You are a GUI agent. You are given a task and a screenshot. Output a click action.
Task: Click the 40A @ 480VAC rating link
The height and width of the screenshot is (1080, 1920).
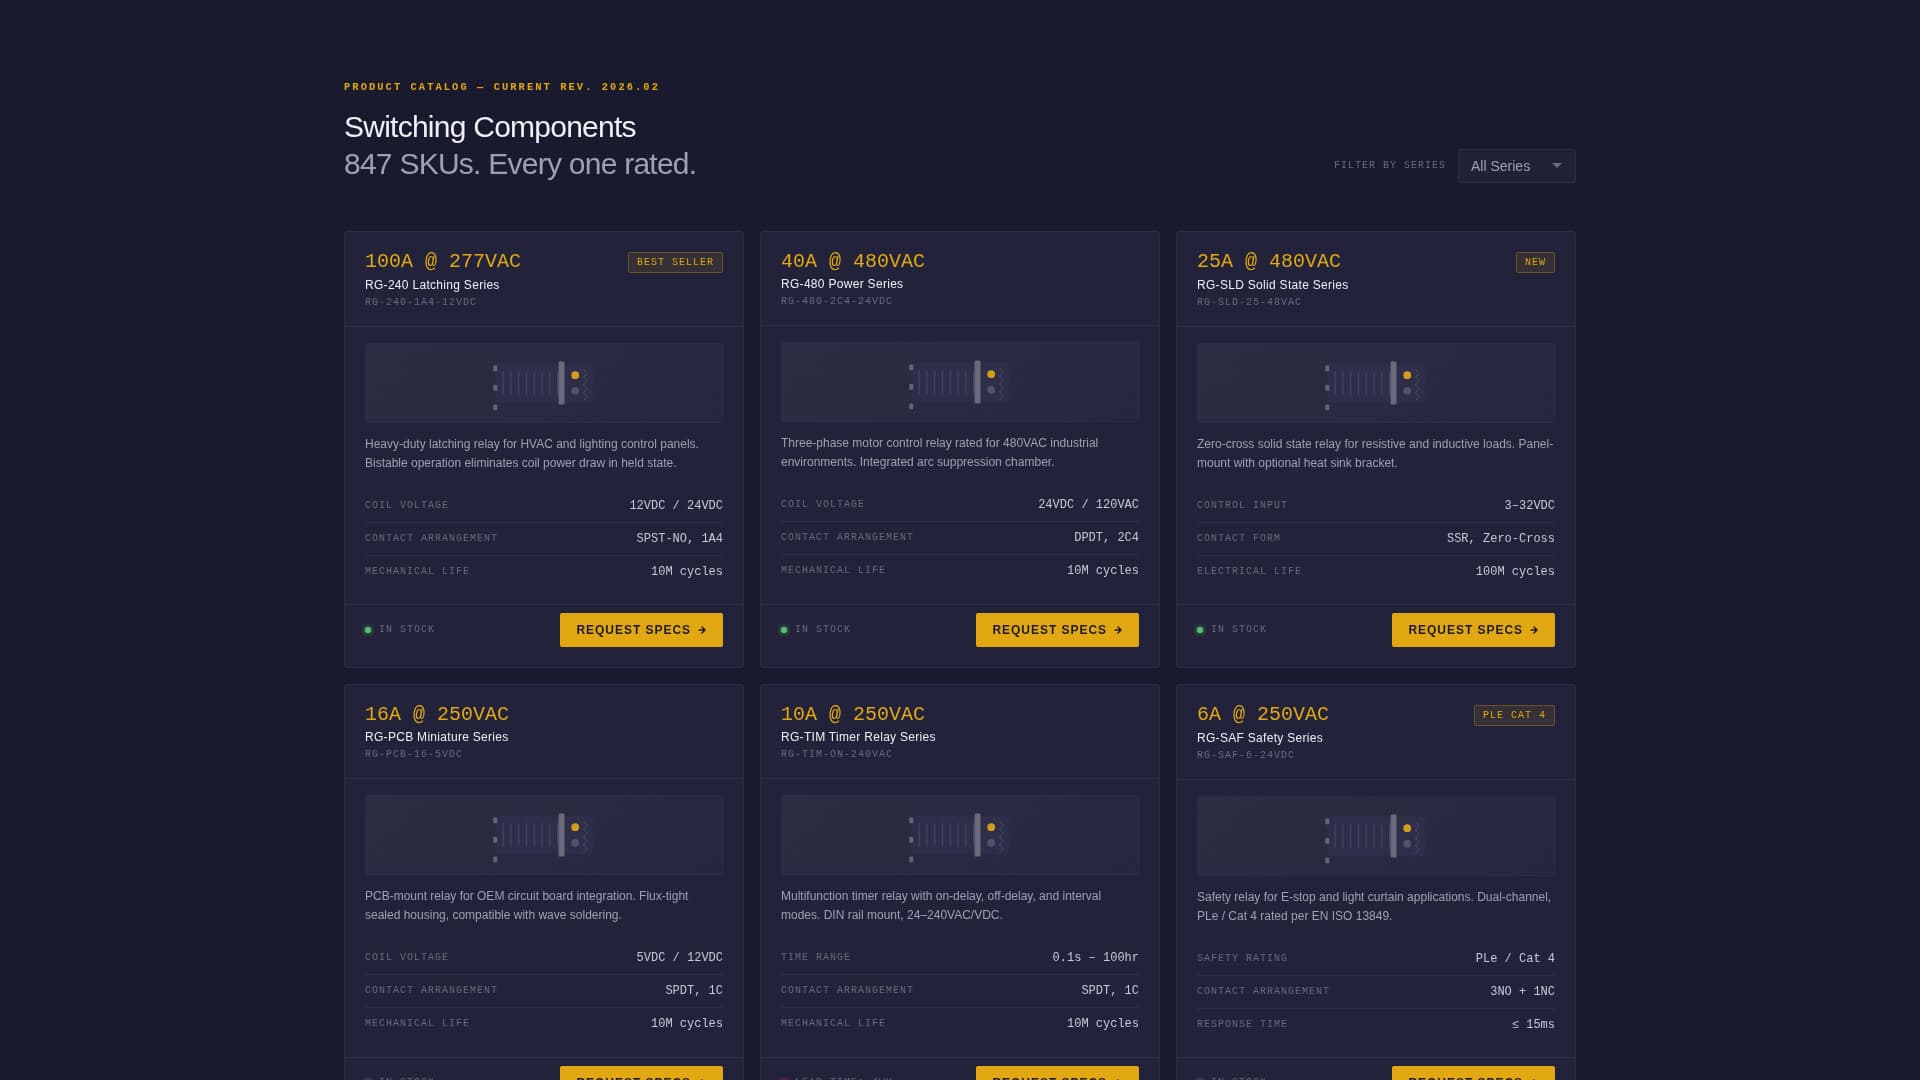coord(852,260)
